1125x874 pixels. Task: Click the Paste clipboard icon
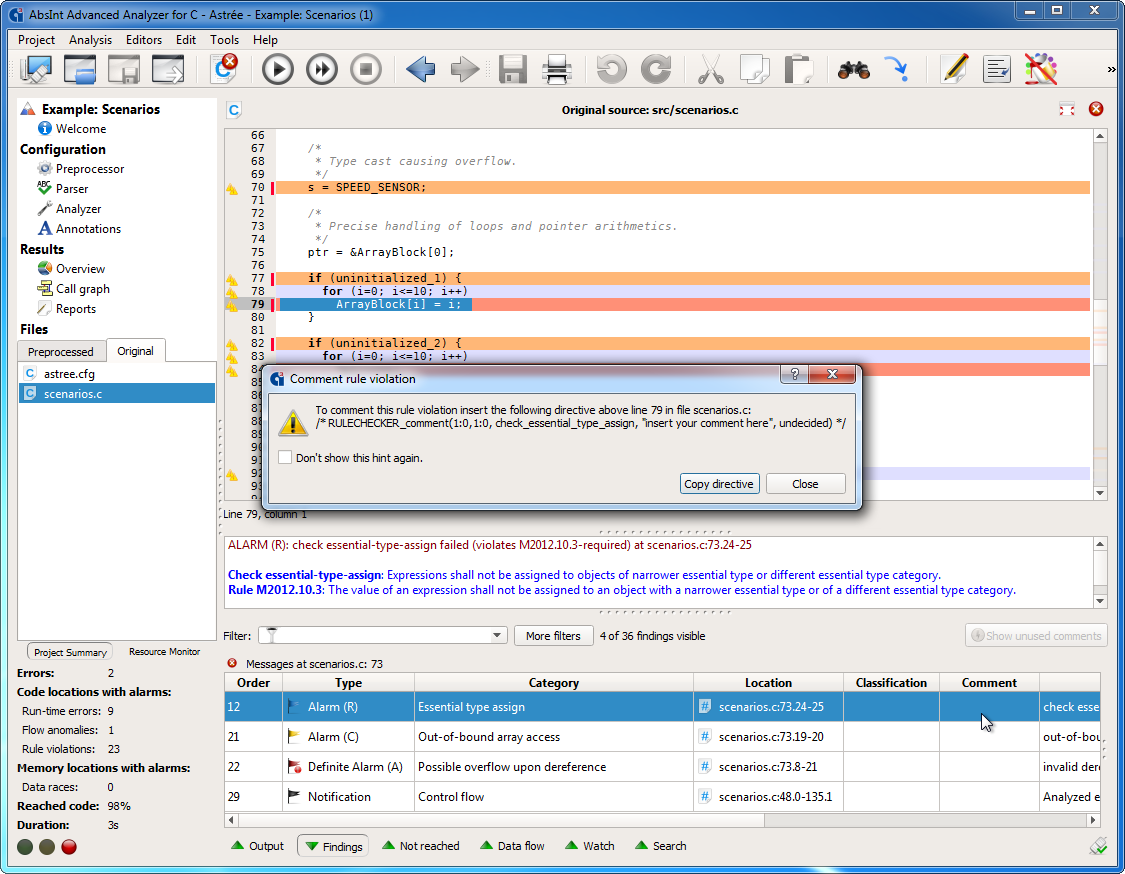pos(799,70)
